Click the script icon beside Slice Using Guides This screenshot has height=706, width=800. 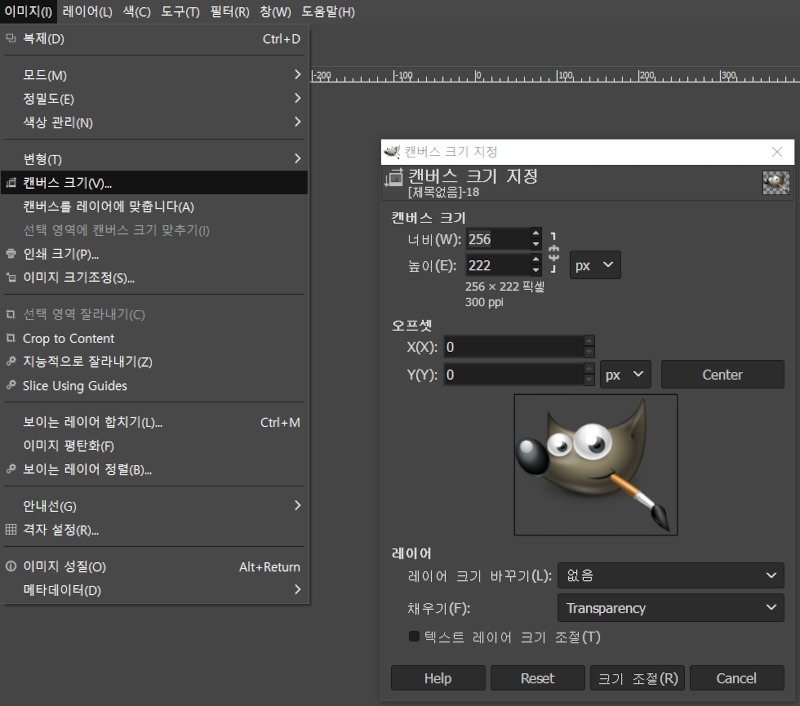point(11,385)
